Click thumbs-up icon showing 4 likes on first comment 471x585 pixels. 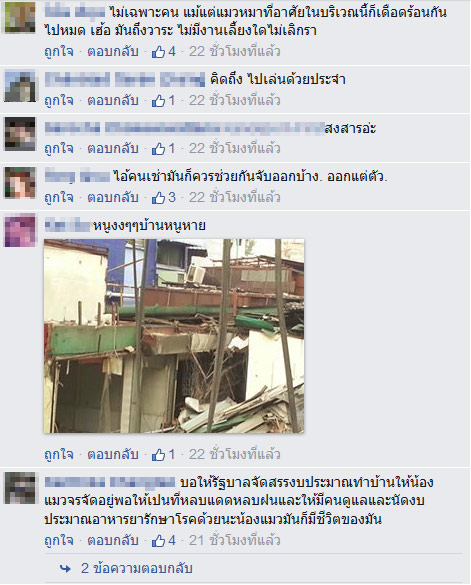click(158, 51)
